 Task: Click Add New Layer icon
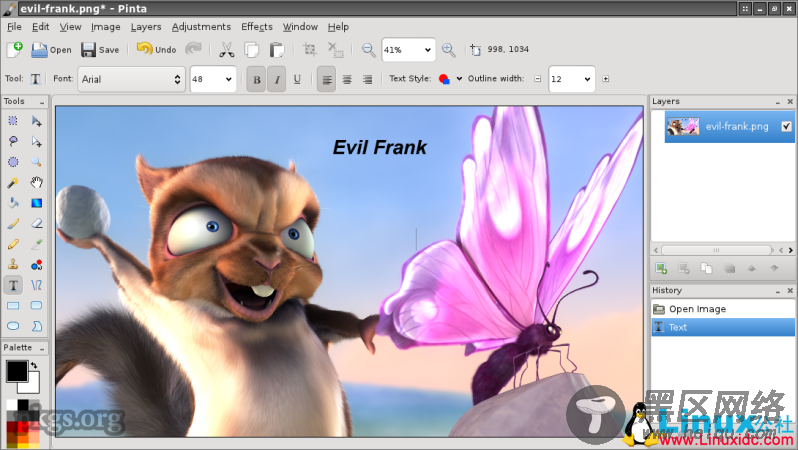tap(661, 268)
